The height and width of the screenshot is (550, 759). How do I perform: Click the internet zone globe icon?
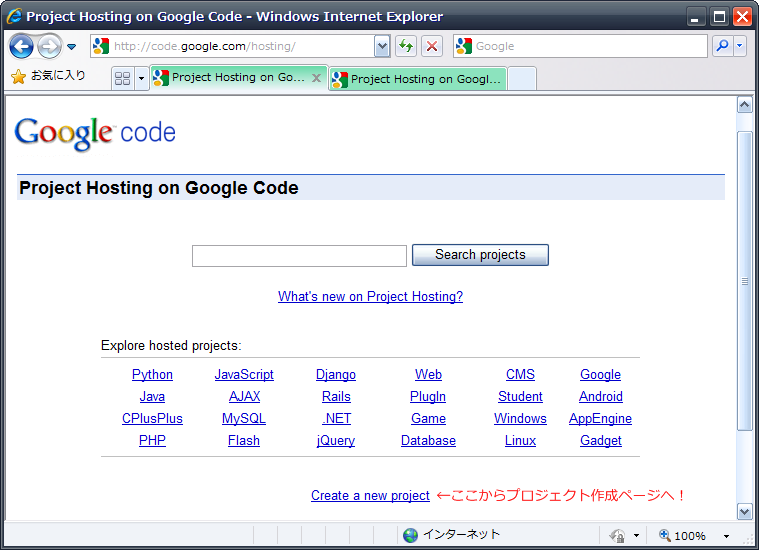[410, 535]
